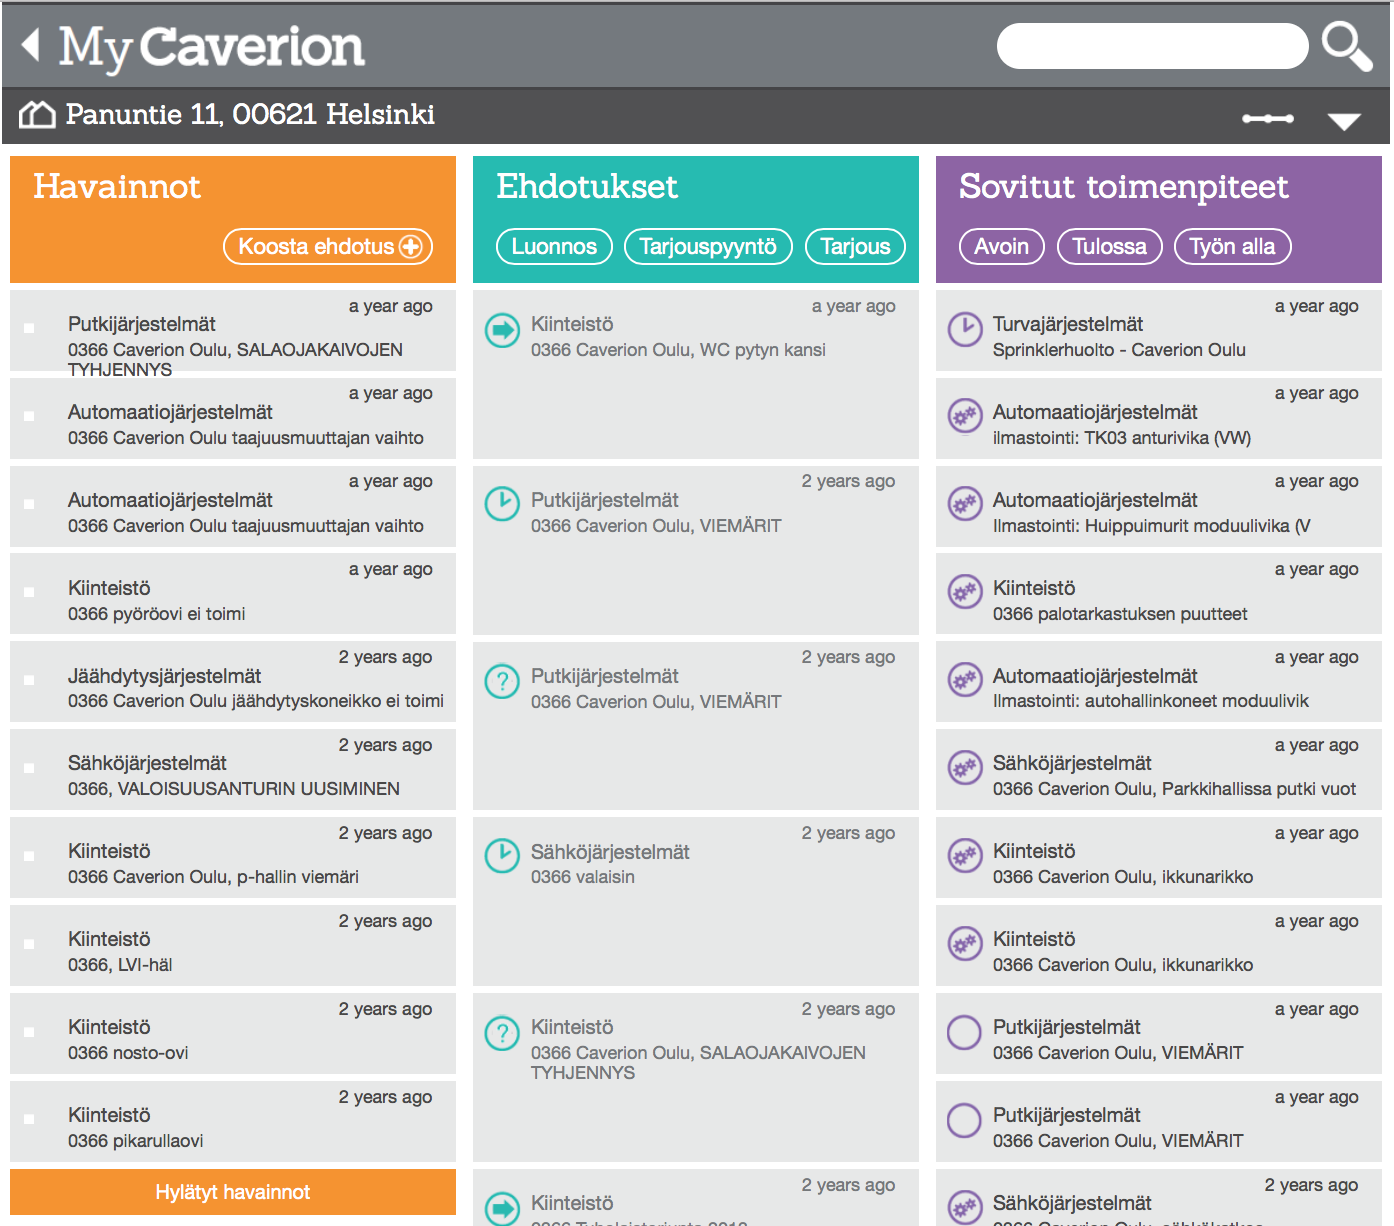Open Hylätyt havainnot rejected observations
This screenshot has width=1394, height=1226.
pos(233,1192)
